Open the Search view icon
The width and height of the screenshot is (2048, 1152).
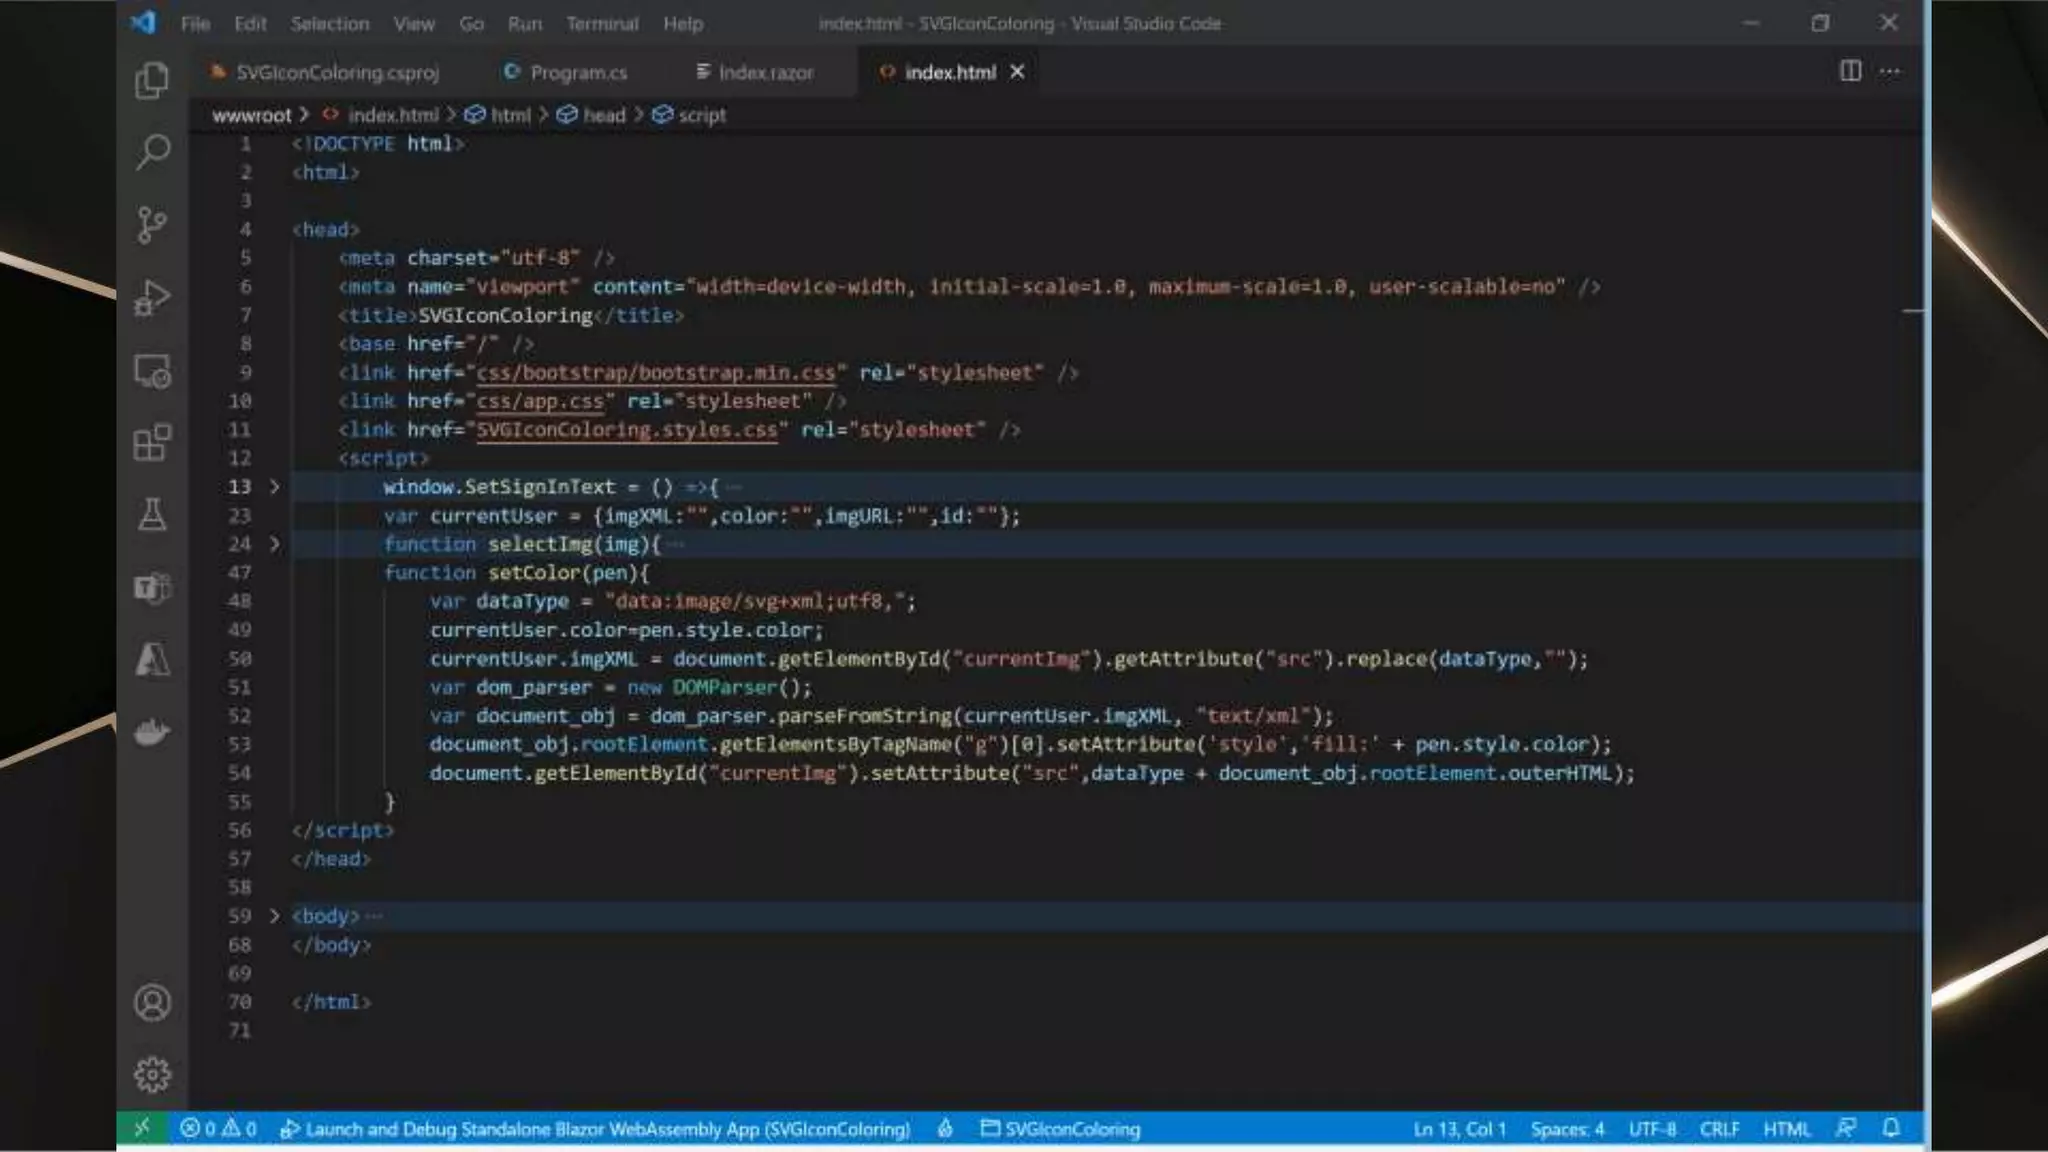click(x=152, y=152)
